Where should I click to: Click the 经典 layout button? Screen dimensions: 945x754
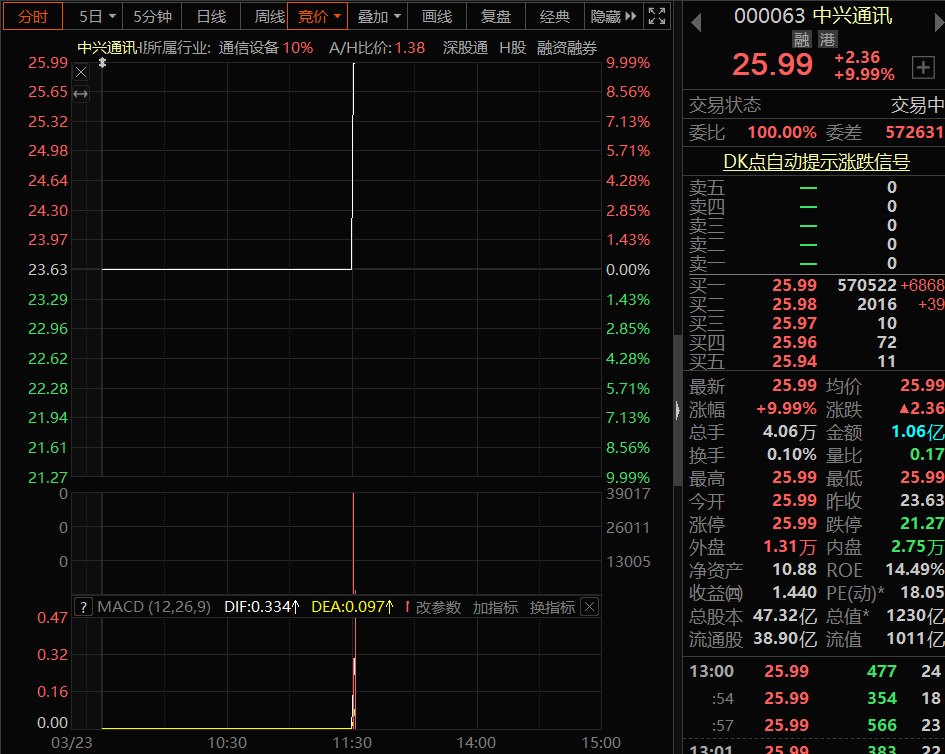(555, 16)
